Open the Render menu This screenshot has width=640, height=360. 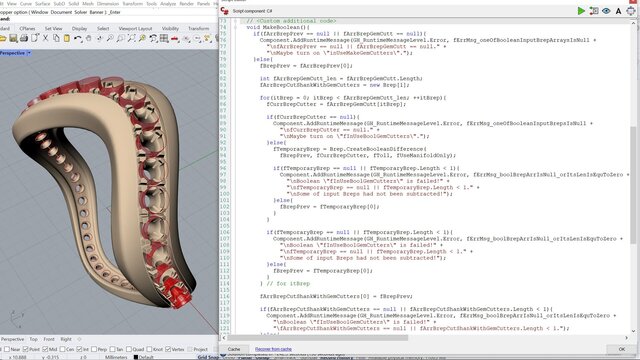point(187,4)
